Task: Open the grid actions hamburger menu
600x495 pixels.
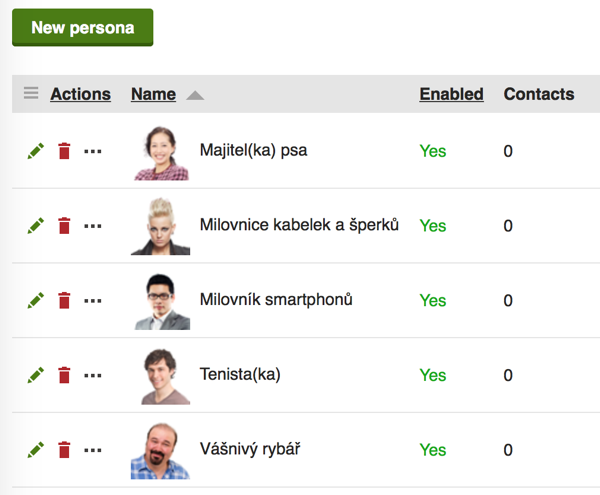Action: [x=31, y=94]
